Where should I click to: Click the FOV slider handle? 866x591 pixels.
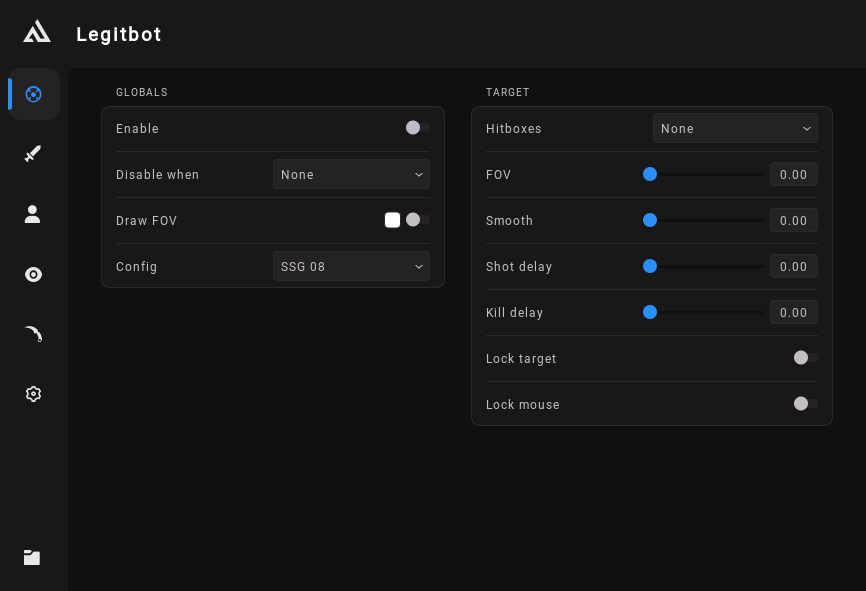[650, 174]
